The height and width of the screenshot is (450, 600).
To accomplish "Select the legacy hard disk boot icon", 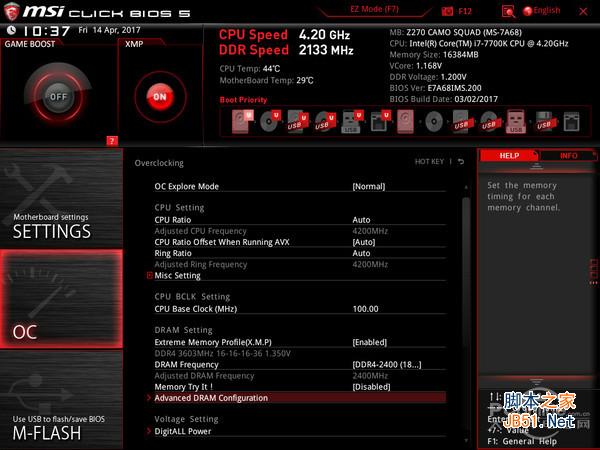I will (405, 121).
